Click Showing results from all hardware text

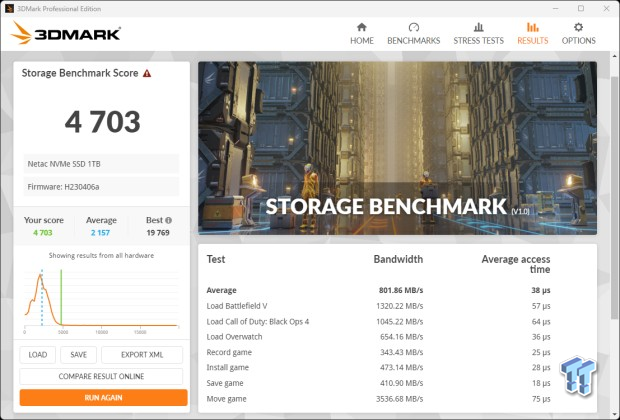coord(101,255)
